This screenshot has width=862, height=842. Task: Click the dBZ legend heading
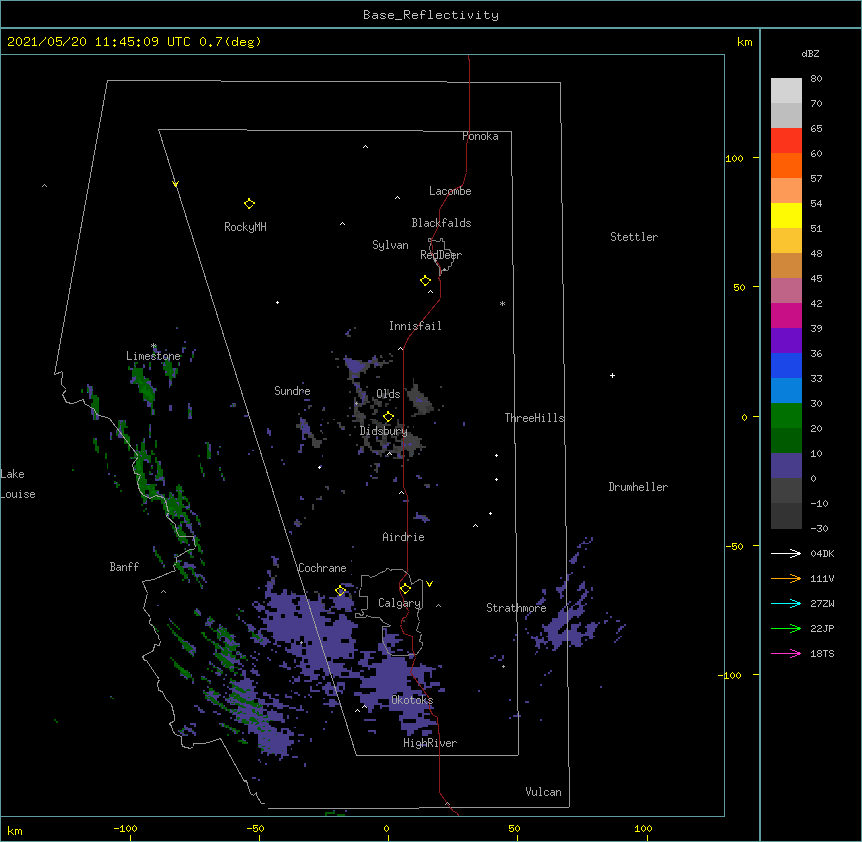pyautogui.click(x=810, y=54)
